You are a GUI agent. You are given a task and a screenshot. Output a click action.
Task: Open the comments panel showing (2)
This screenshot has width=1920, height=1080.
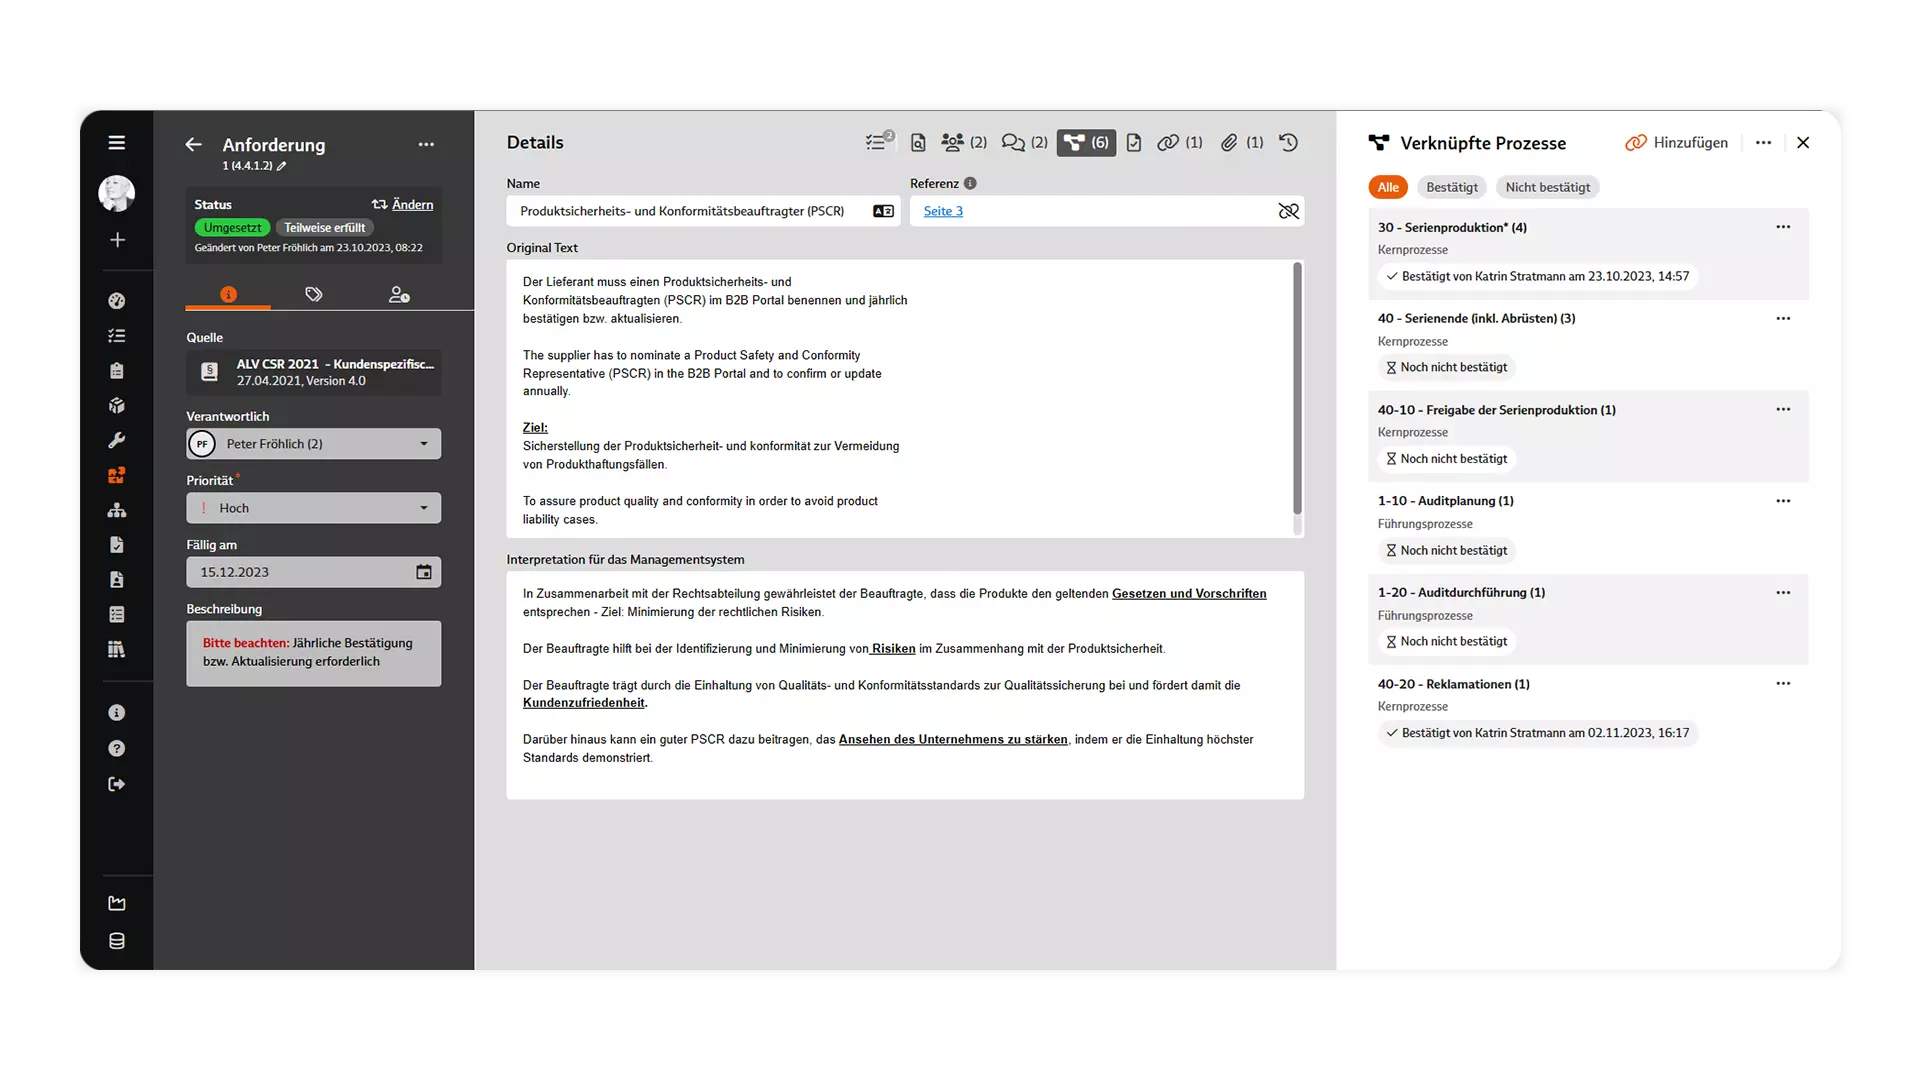(1015, 143)
